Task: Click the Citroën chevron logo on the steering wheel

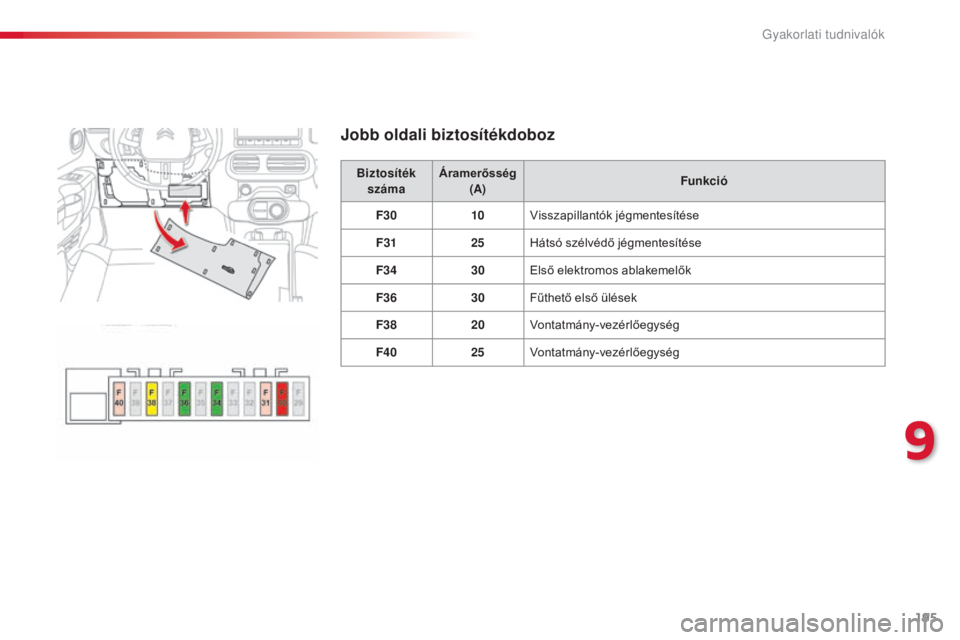Action: pyautogui.click(x=165, y=134)
